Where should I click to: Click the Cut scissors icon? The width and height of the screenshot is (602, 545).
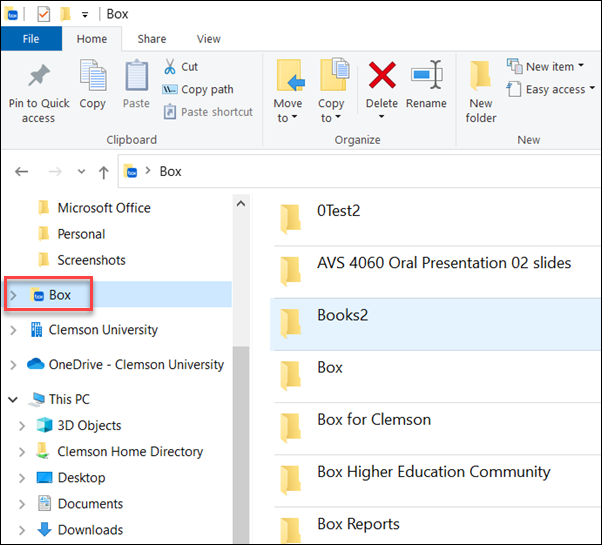point(170,66)
